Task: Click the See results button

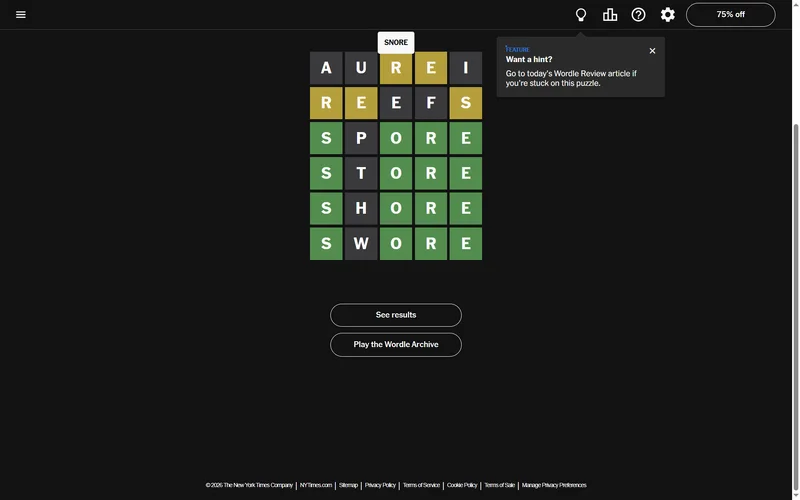Action: coord(396,315)
